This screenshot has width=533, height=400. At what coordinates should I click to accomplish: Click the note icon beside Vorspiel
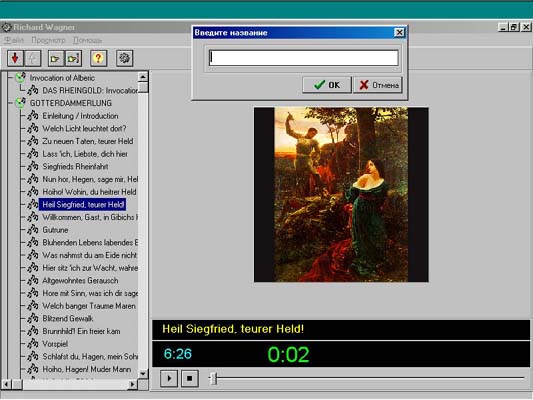coord(33,344)
